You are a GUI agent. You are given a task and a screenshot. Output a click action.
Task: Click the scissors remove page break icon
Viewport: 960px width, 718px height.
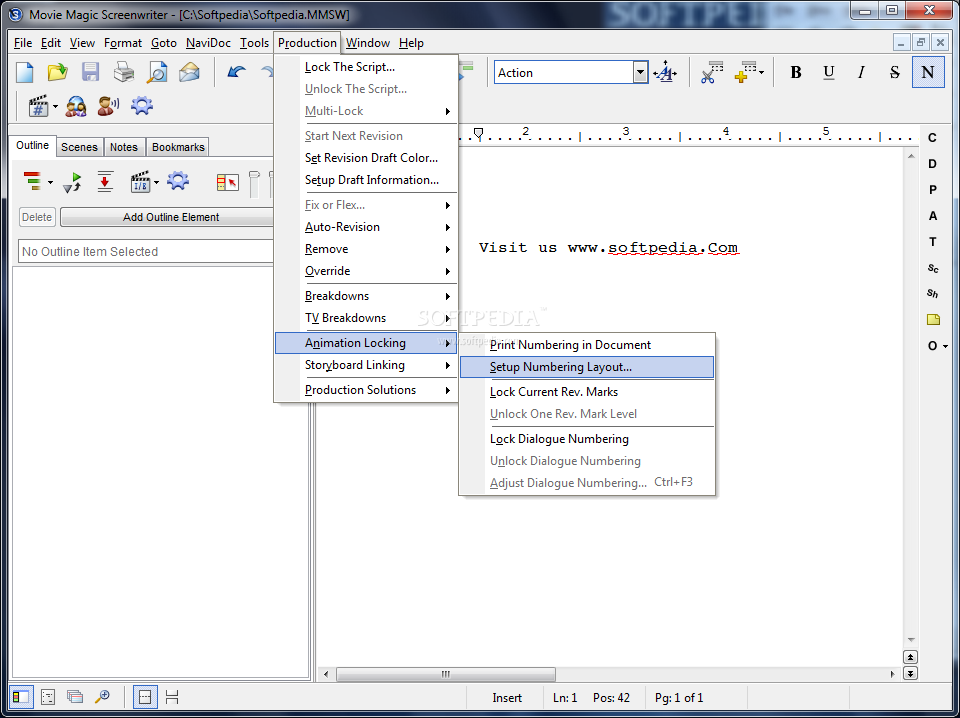coord(711,72)
